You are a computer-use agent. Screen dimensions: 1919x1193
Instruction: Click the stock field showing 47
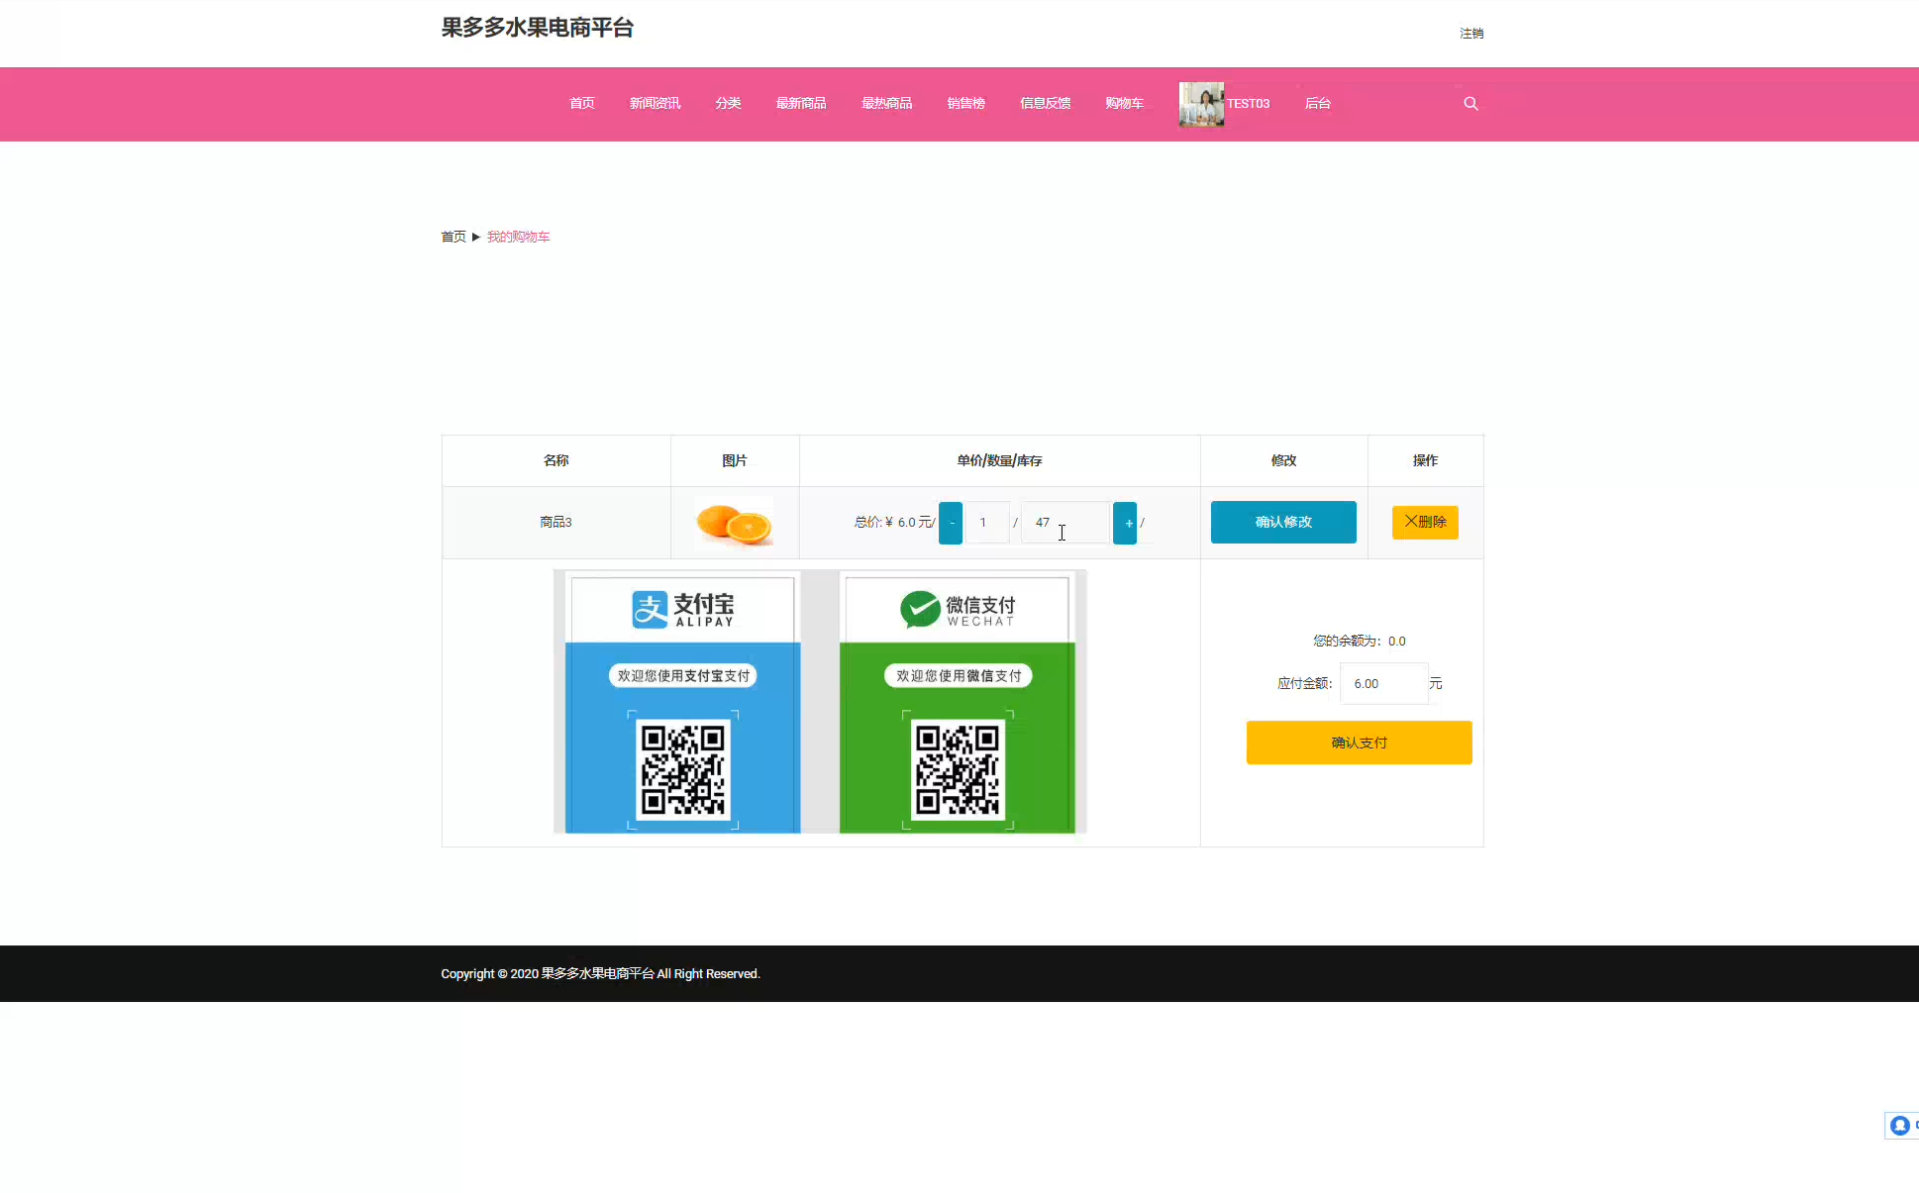(1065, 522)
